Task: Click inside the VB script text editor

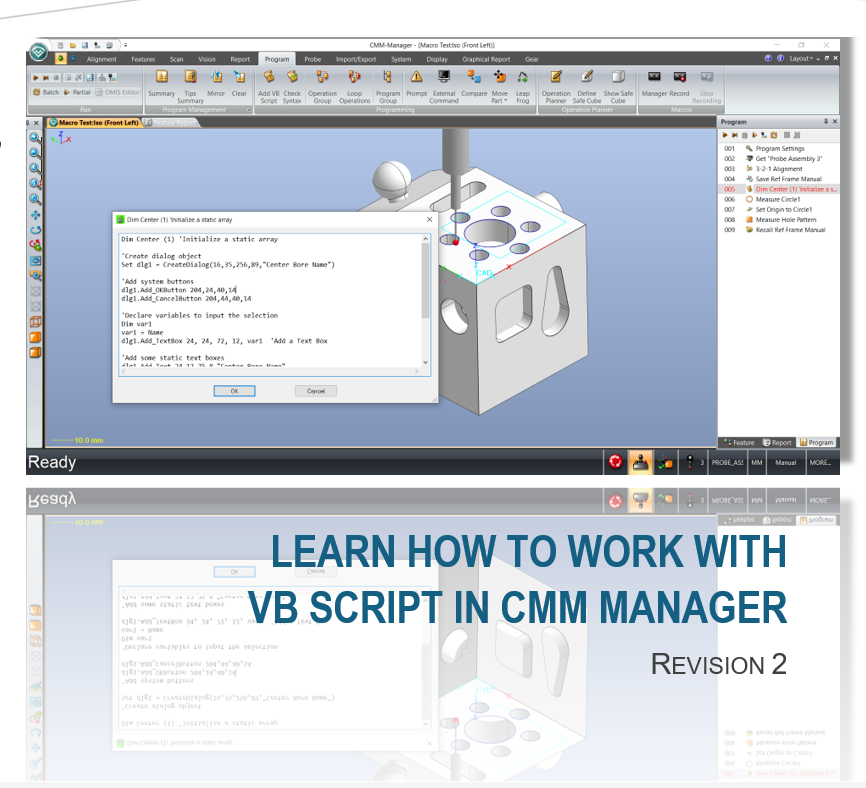Action: point(270,300)
